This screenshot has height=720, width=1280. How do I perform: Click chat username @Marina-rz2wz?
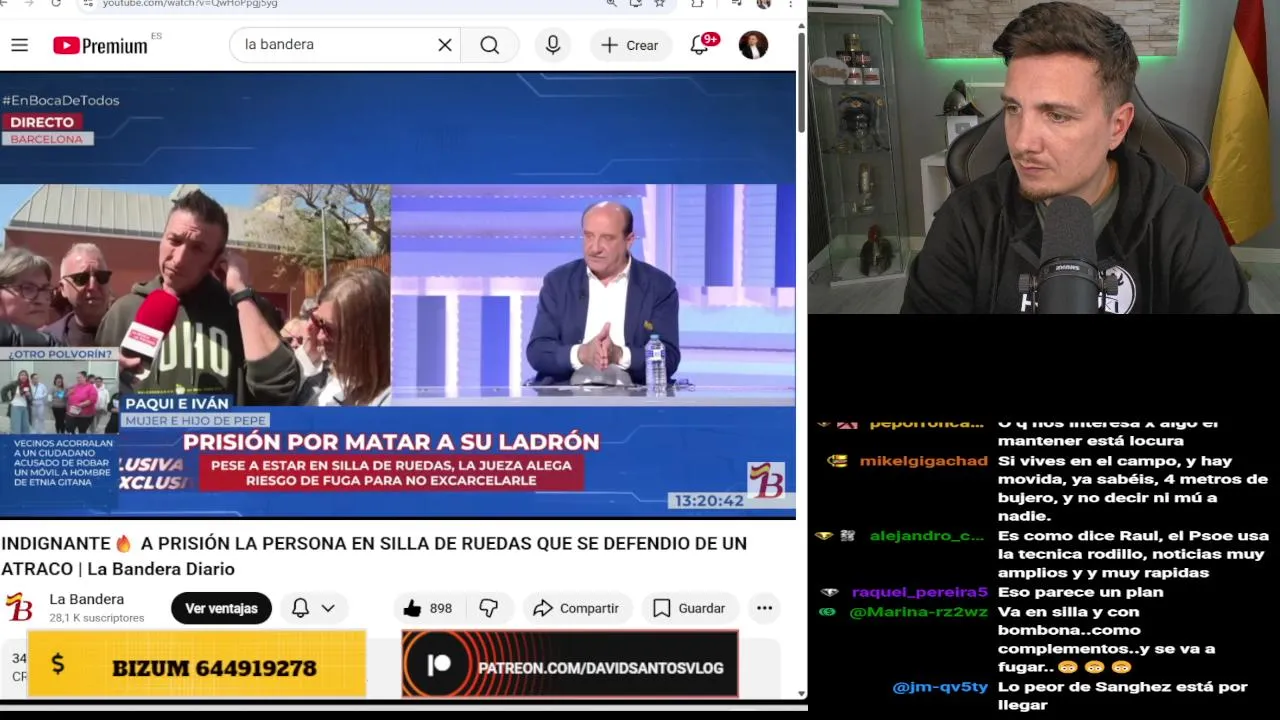918,612
